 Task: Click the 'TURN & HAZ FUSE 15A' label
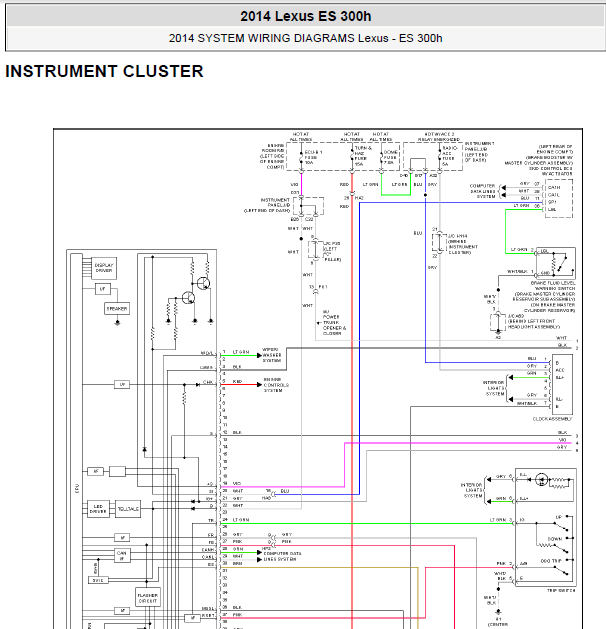pos(363,156)
